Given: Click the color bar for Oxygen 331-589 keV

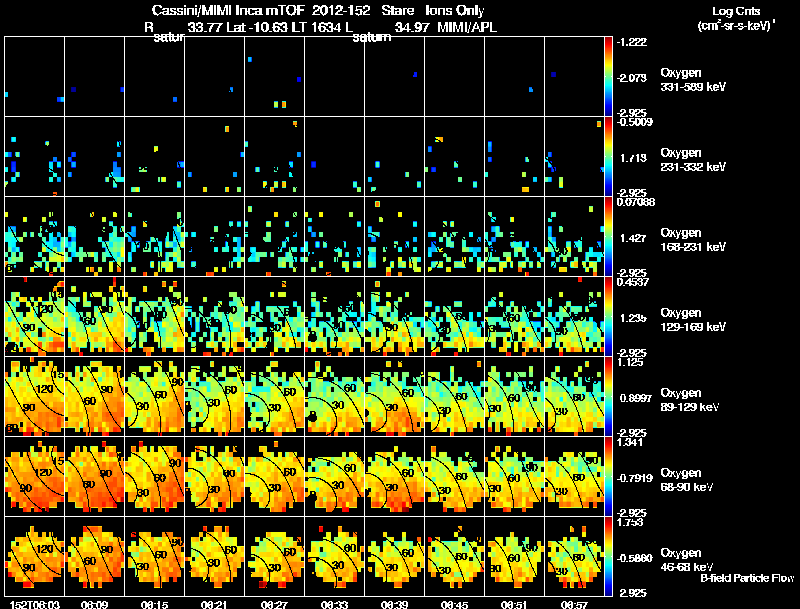Looking at the screenshot, I should [x=608, y=77].
